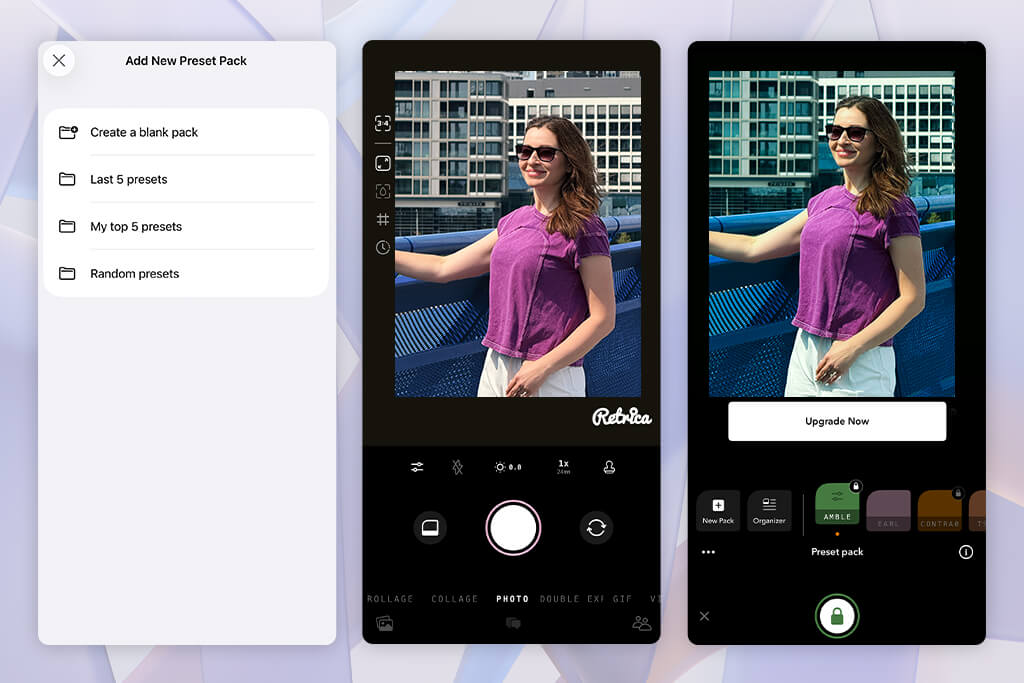Select the green AMBLE preset swatch
The image size is (1024, 683).
point(837,504)
